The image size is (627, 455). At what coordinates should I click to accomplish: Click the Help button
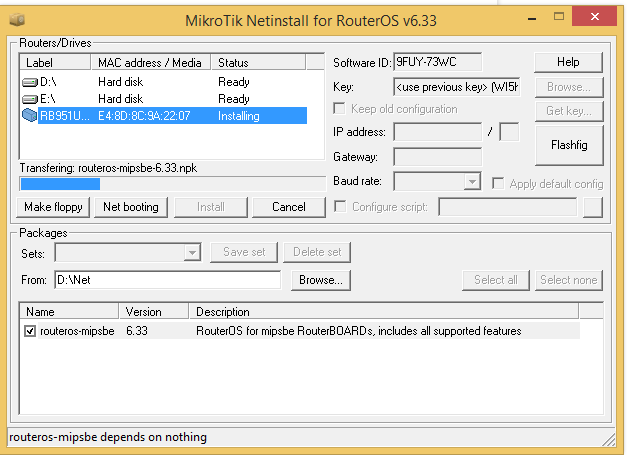(x=568, y=62)
